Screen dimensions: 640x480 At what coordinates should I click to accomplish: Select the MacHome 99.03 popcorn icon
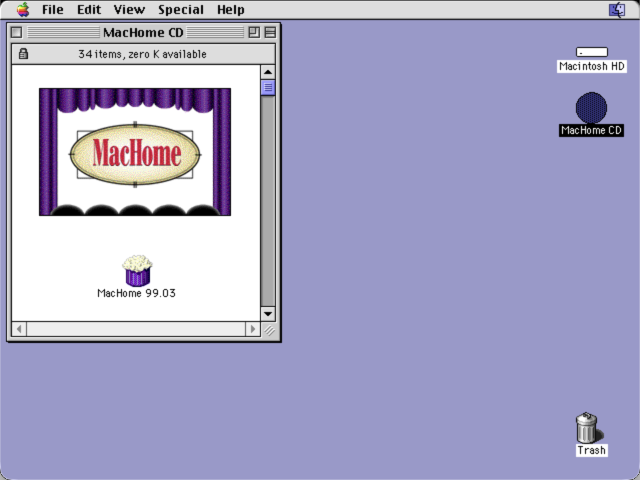point(137,271)
